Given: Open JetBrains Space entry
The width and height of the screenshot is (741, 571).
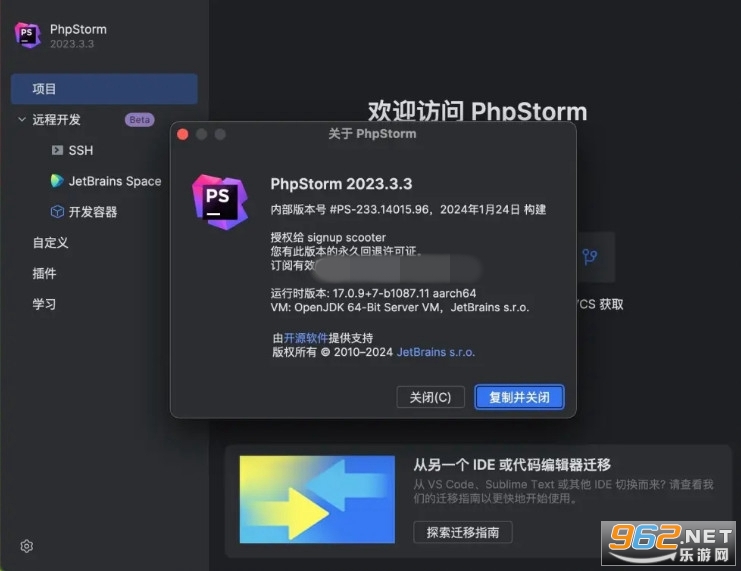Looking at the screenshot, I should 115,181.
